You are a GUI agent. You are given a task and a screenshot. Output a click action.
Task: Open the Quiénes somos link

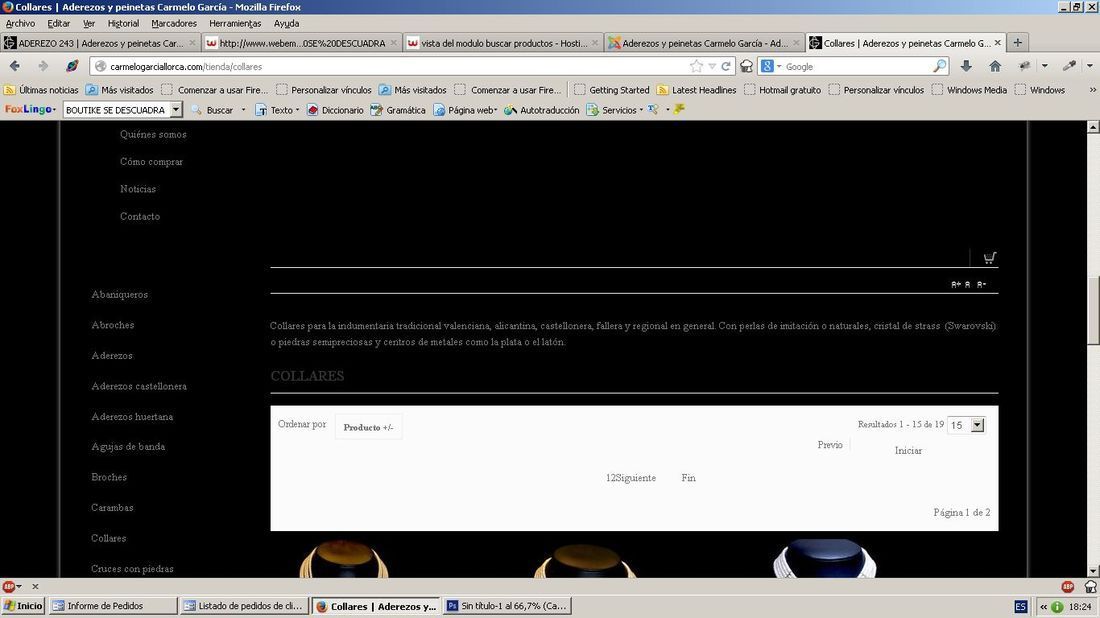point(153,134)
